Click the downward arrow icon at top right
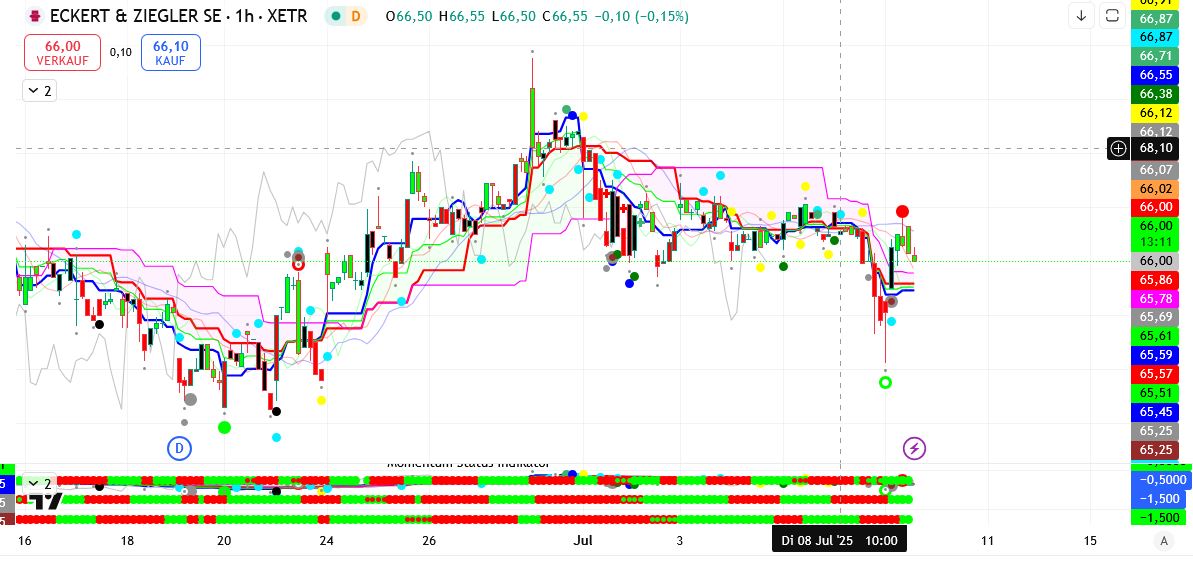Screen dimensions: 1193x561 [x=1081, y=15]
